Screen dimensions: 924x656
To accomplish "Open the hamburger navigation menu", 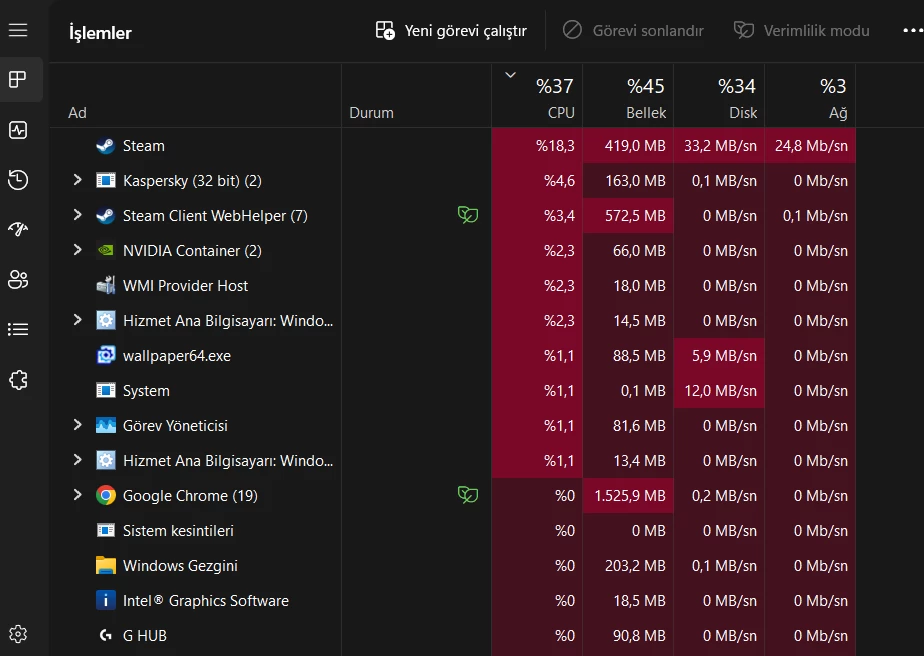I will tap(17, 30).
